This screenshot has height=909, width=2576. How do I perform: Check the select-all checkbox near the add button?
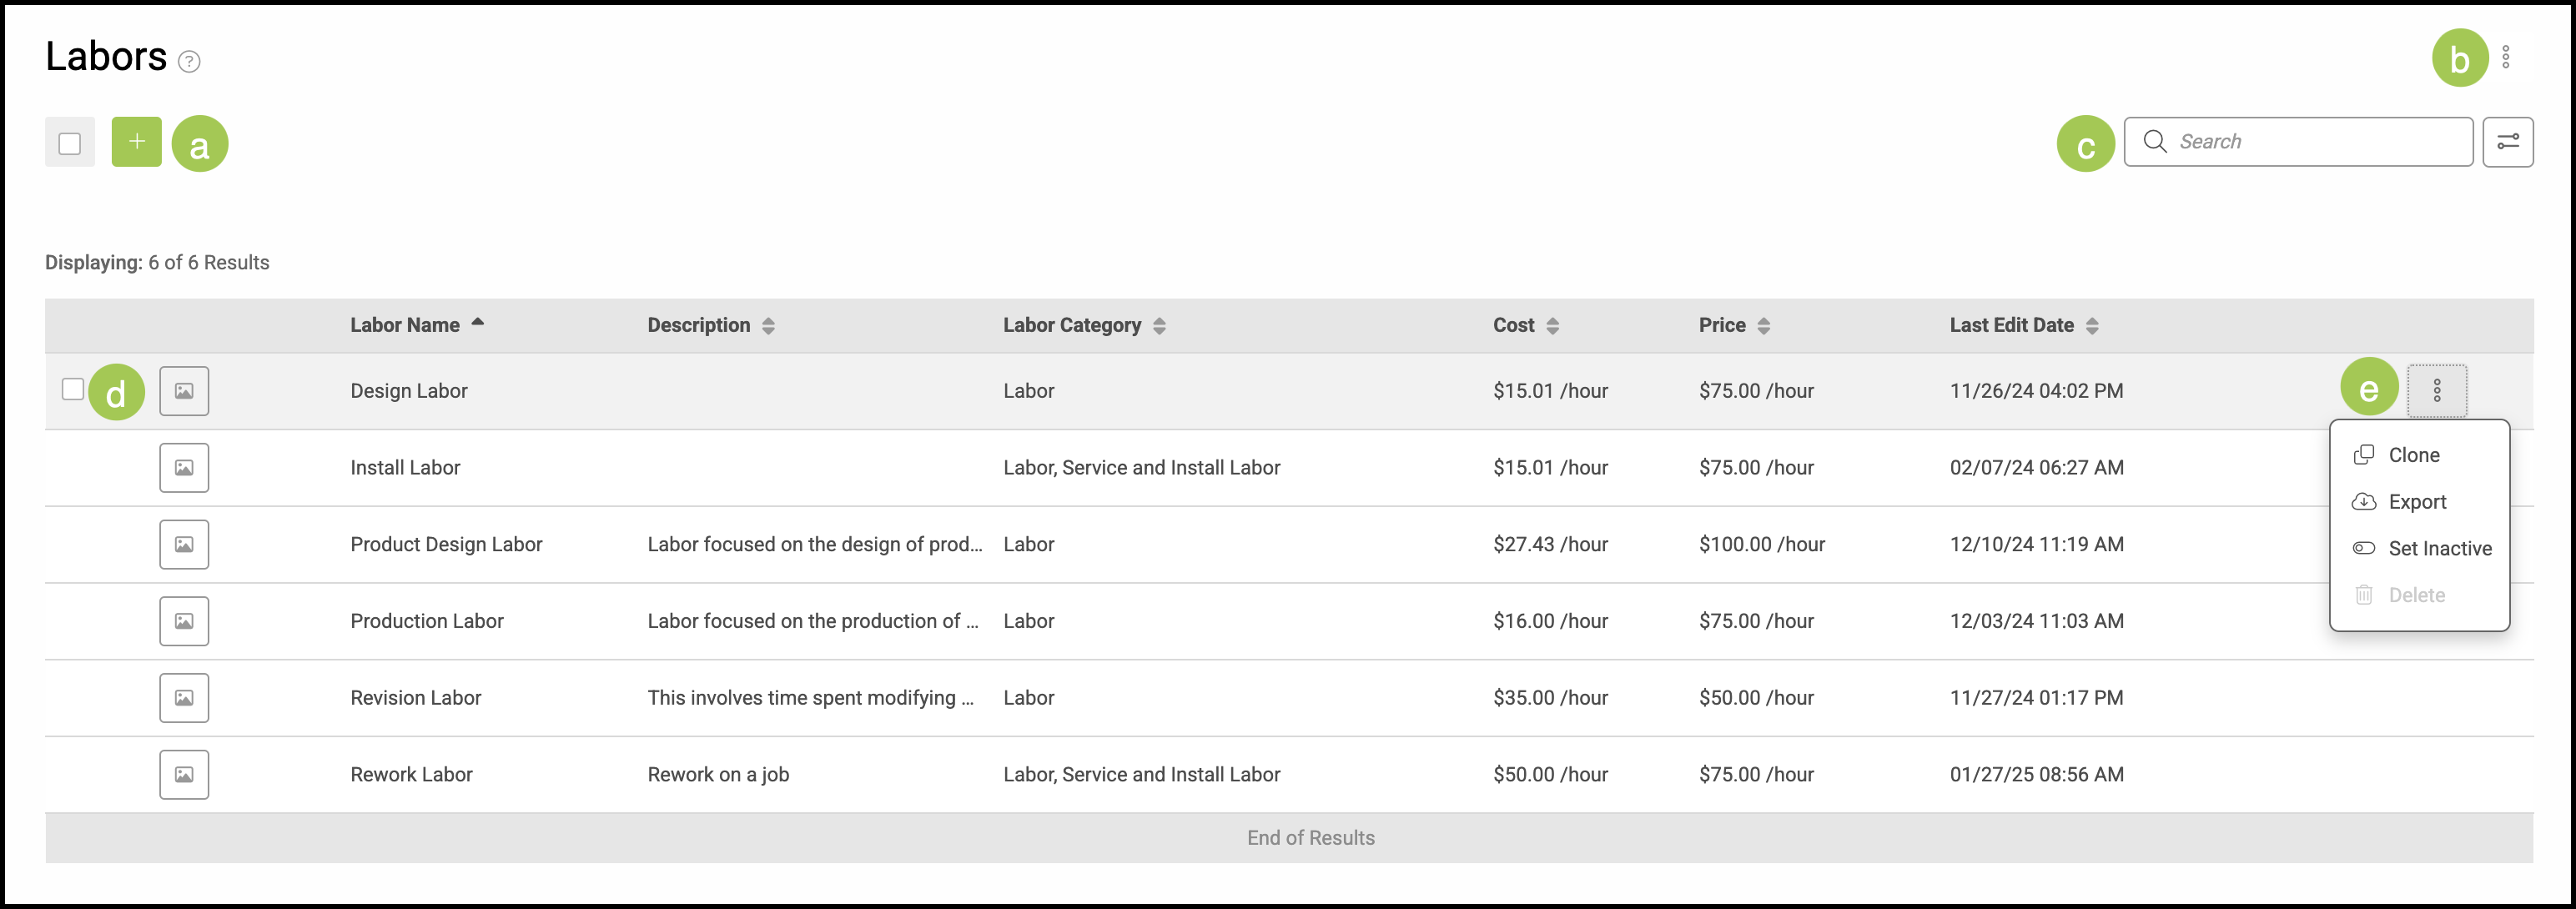tap(70, 143)
